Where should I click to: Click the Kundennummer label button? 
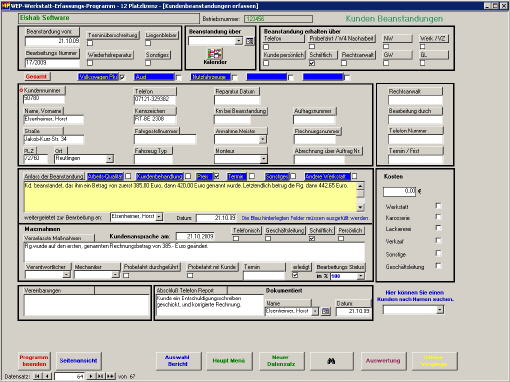pos(43,90)
